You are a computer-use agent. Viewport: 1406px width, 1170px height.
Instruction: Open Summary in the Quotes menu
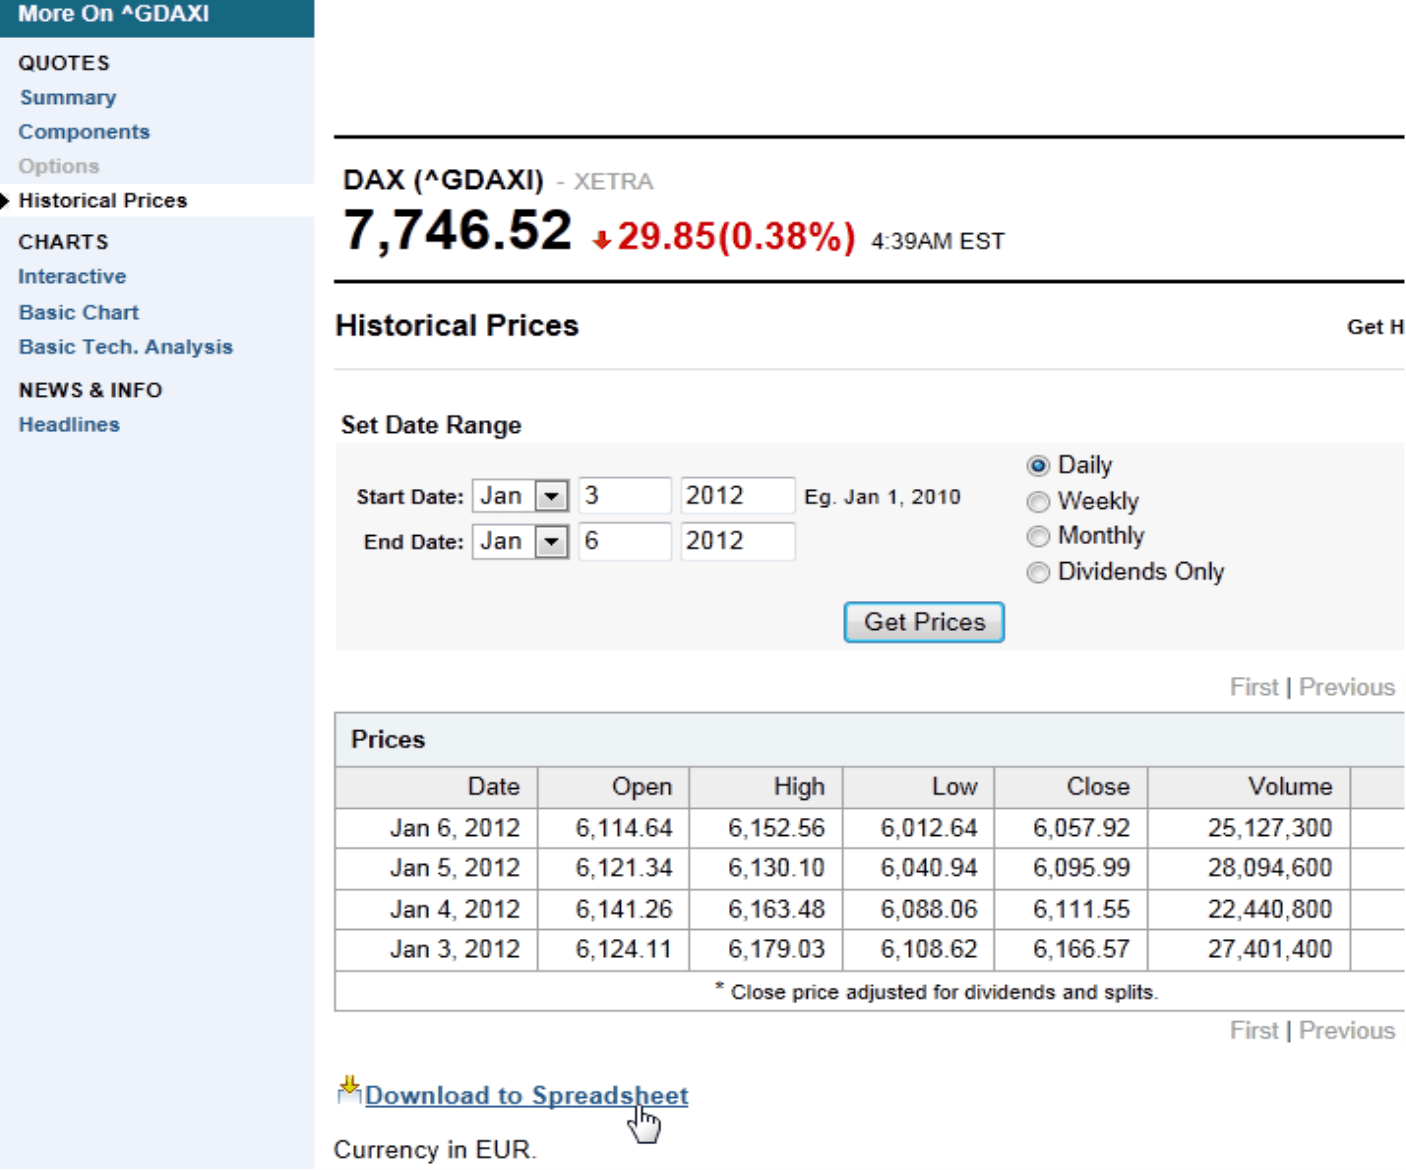pos(68,97)
